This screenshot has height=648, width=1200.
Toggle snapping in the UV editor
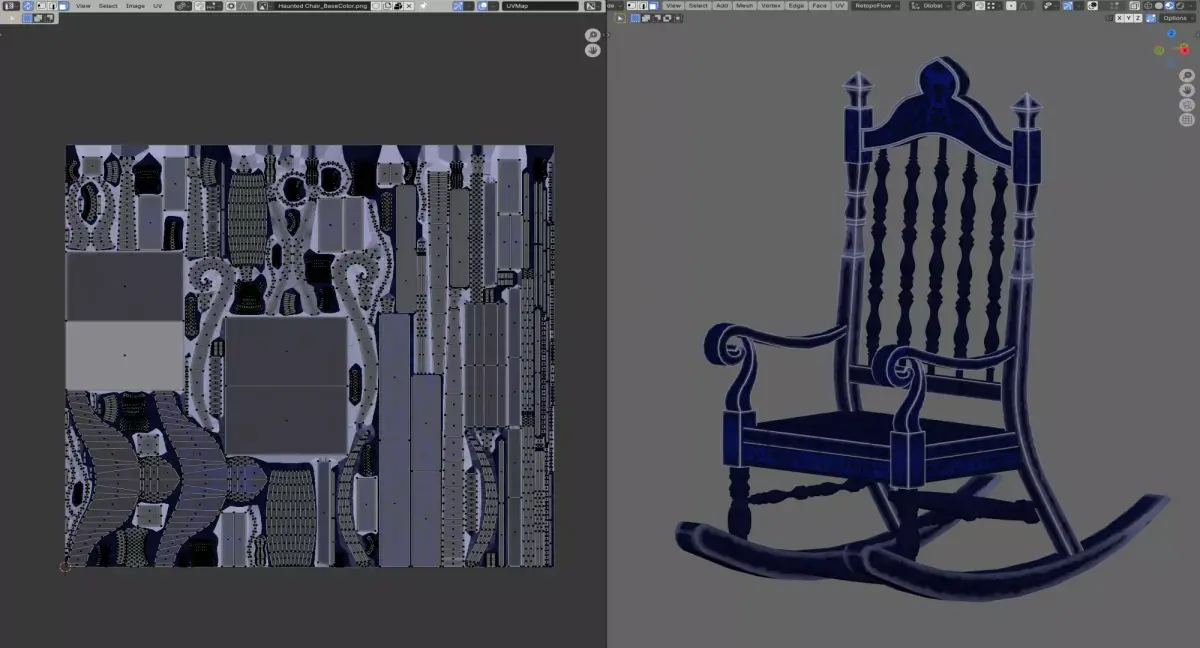pyautogui.click(x=200, y=6)
